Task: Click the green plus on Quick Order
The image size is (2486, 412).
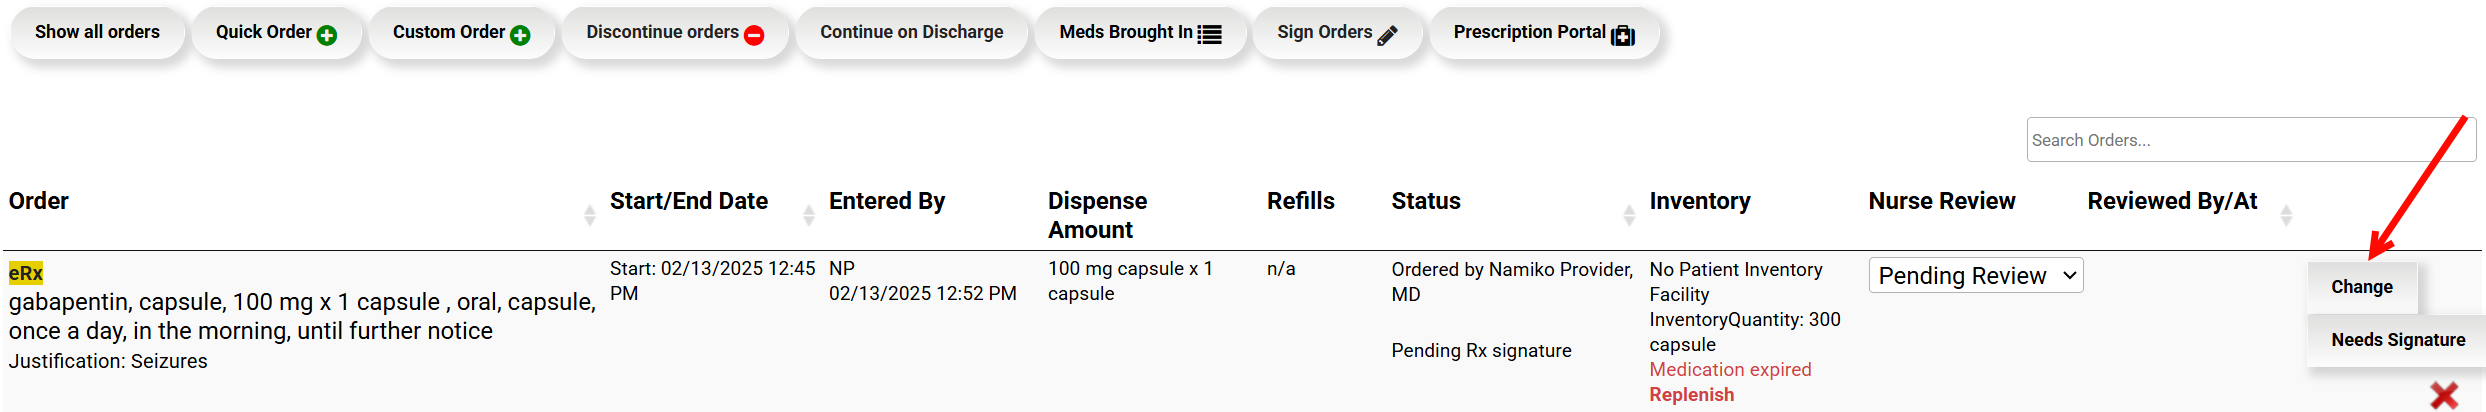Action: point(327,36)
